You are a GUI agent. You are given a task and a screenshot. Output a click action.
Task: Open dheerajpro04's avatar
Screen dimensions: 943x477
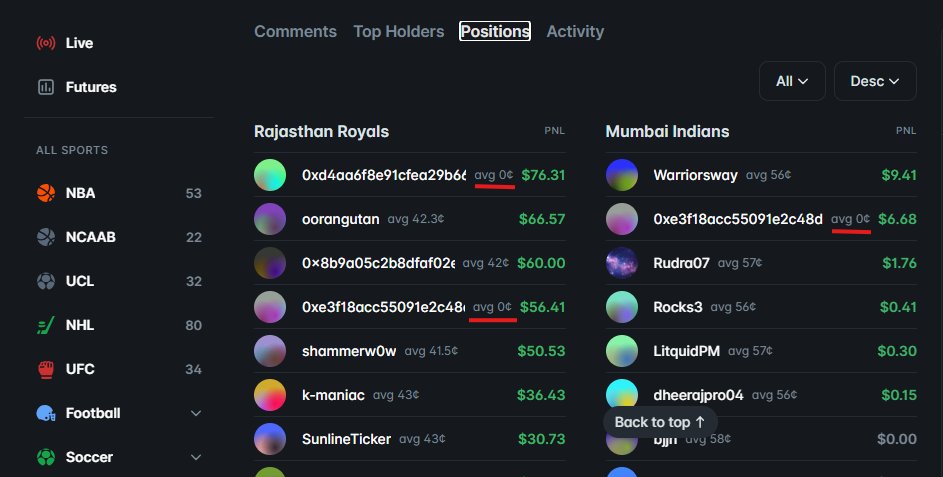[x=622, y=393]
